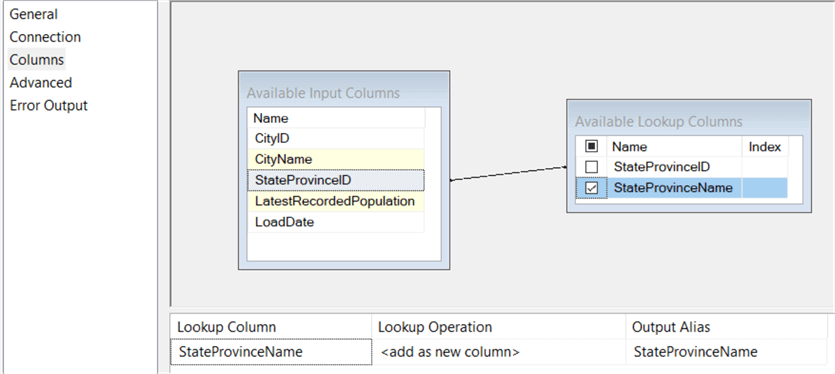This screenshot has width=835, height=374.
Task: Select the Columns page
Action: 37,60
